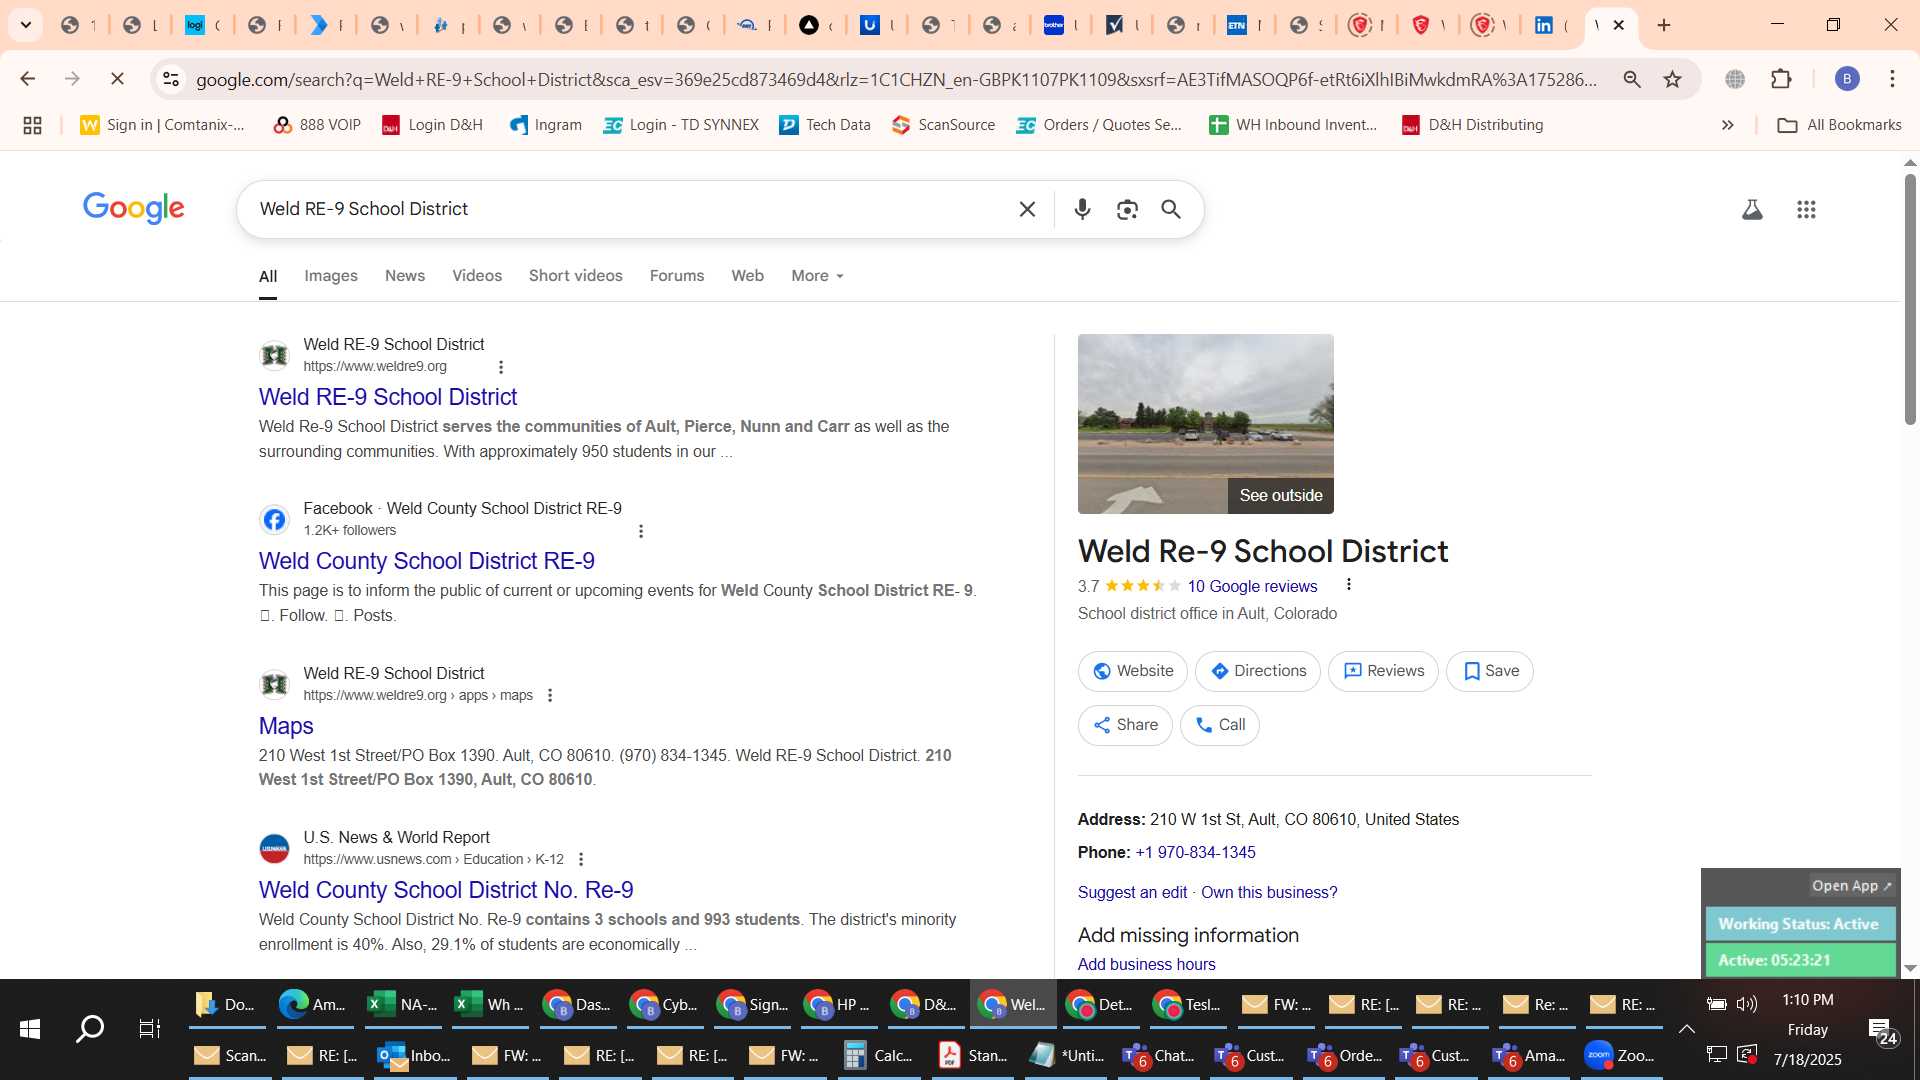
Task: Show more options for Maps result
Action: pyautogui.click(x=549, y=695)
